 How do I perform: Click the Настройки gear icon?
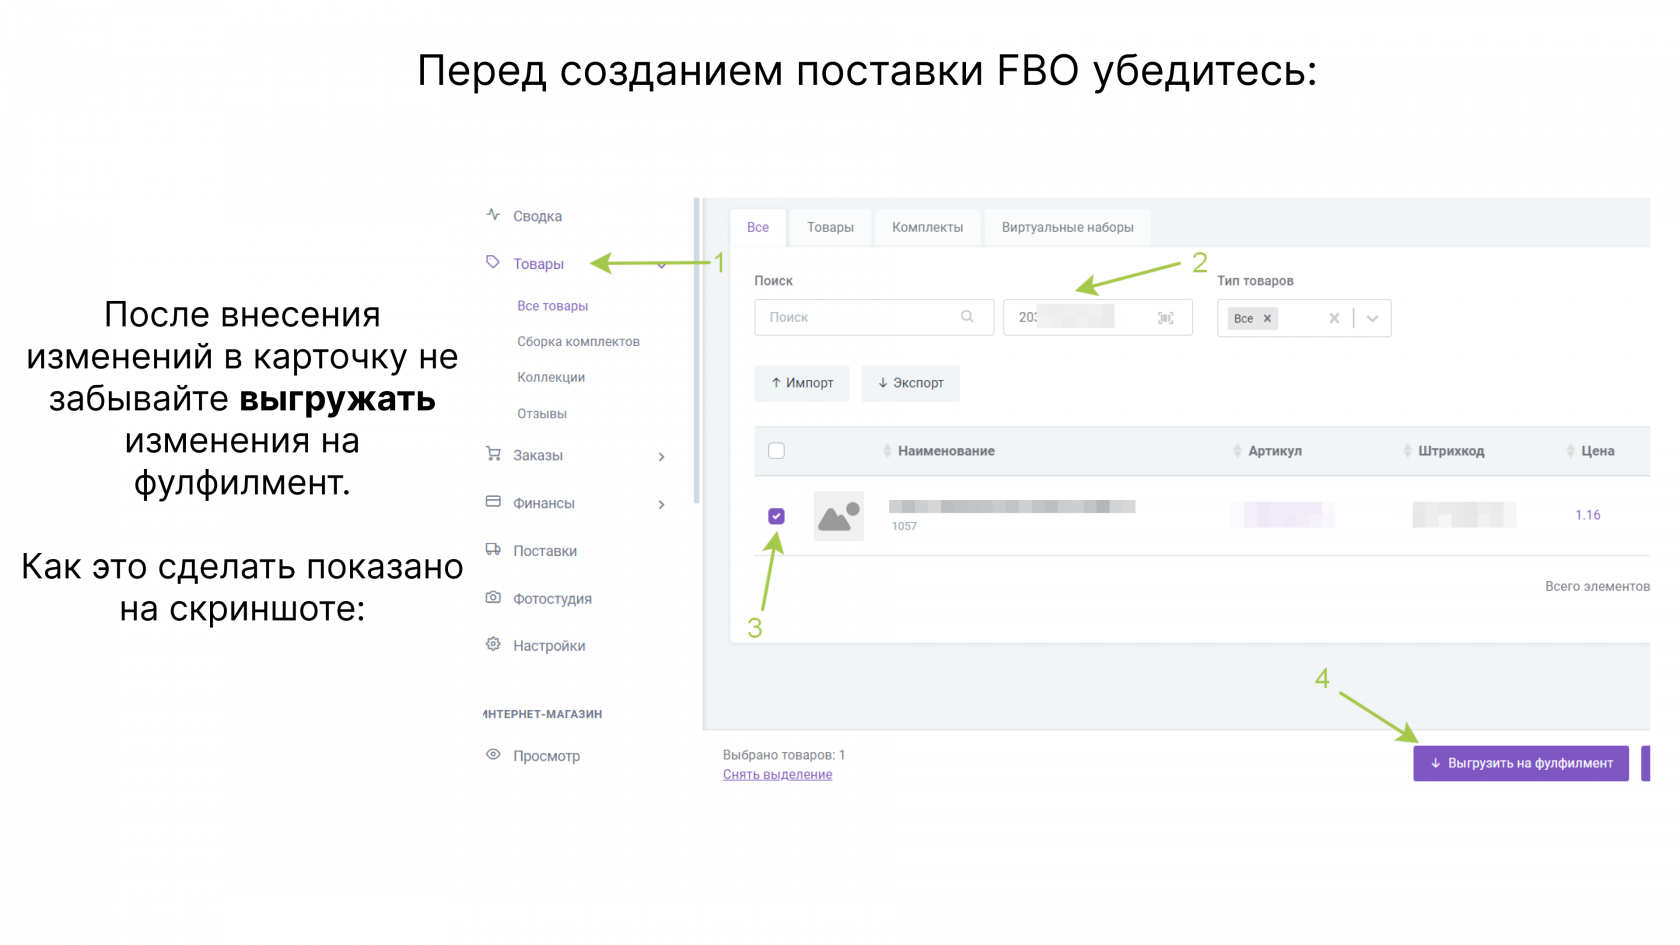tap(493, 644)
